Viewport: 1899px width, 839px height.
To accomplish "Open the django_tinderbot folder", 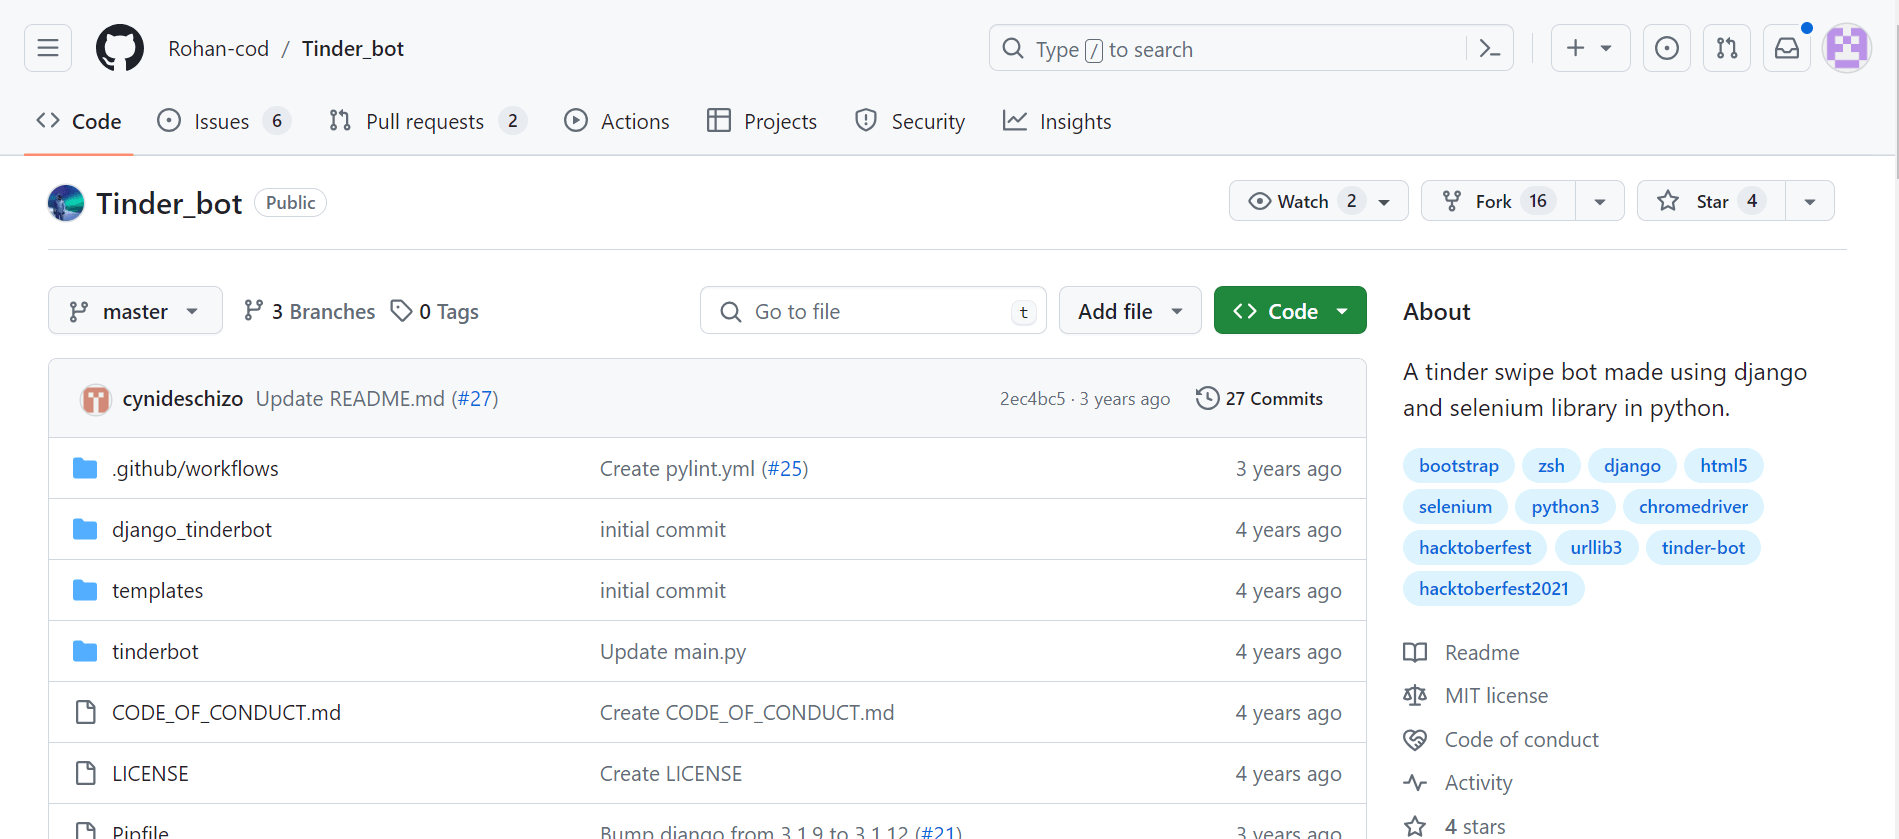I will (192, 529).
